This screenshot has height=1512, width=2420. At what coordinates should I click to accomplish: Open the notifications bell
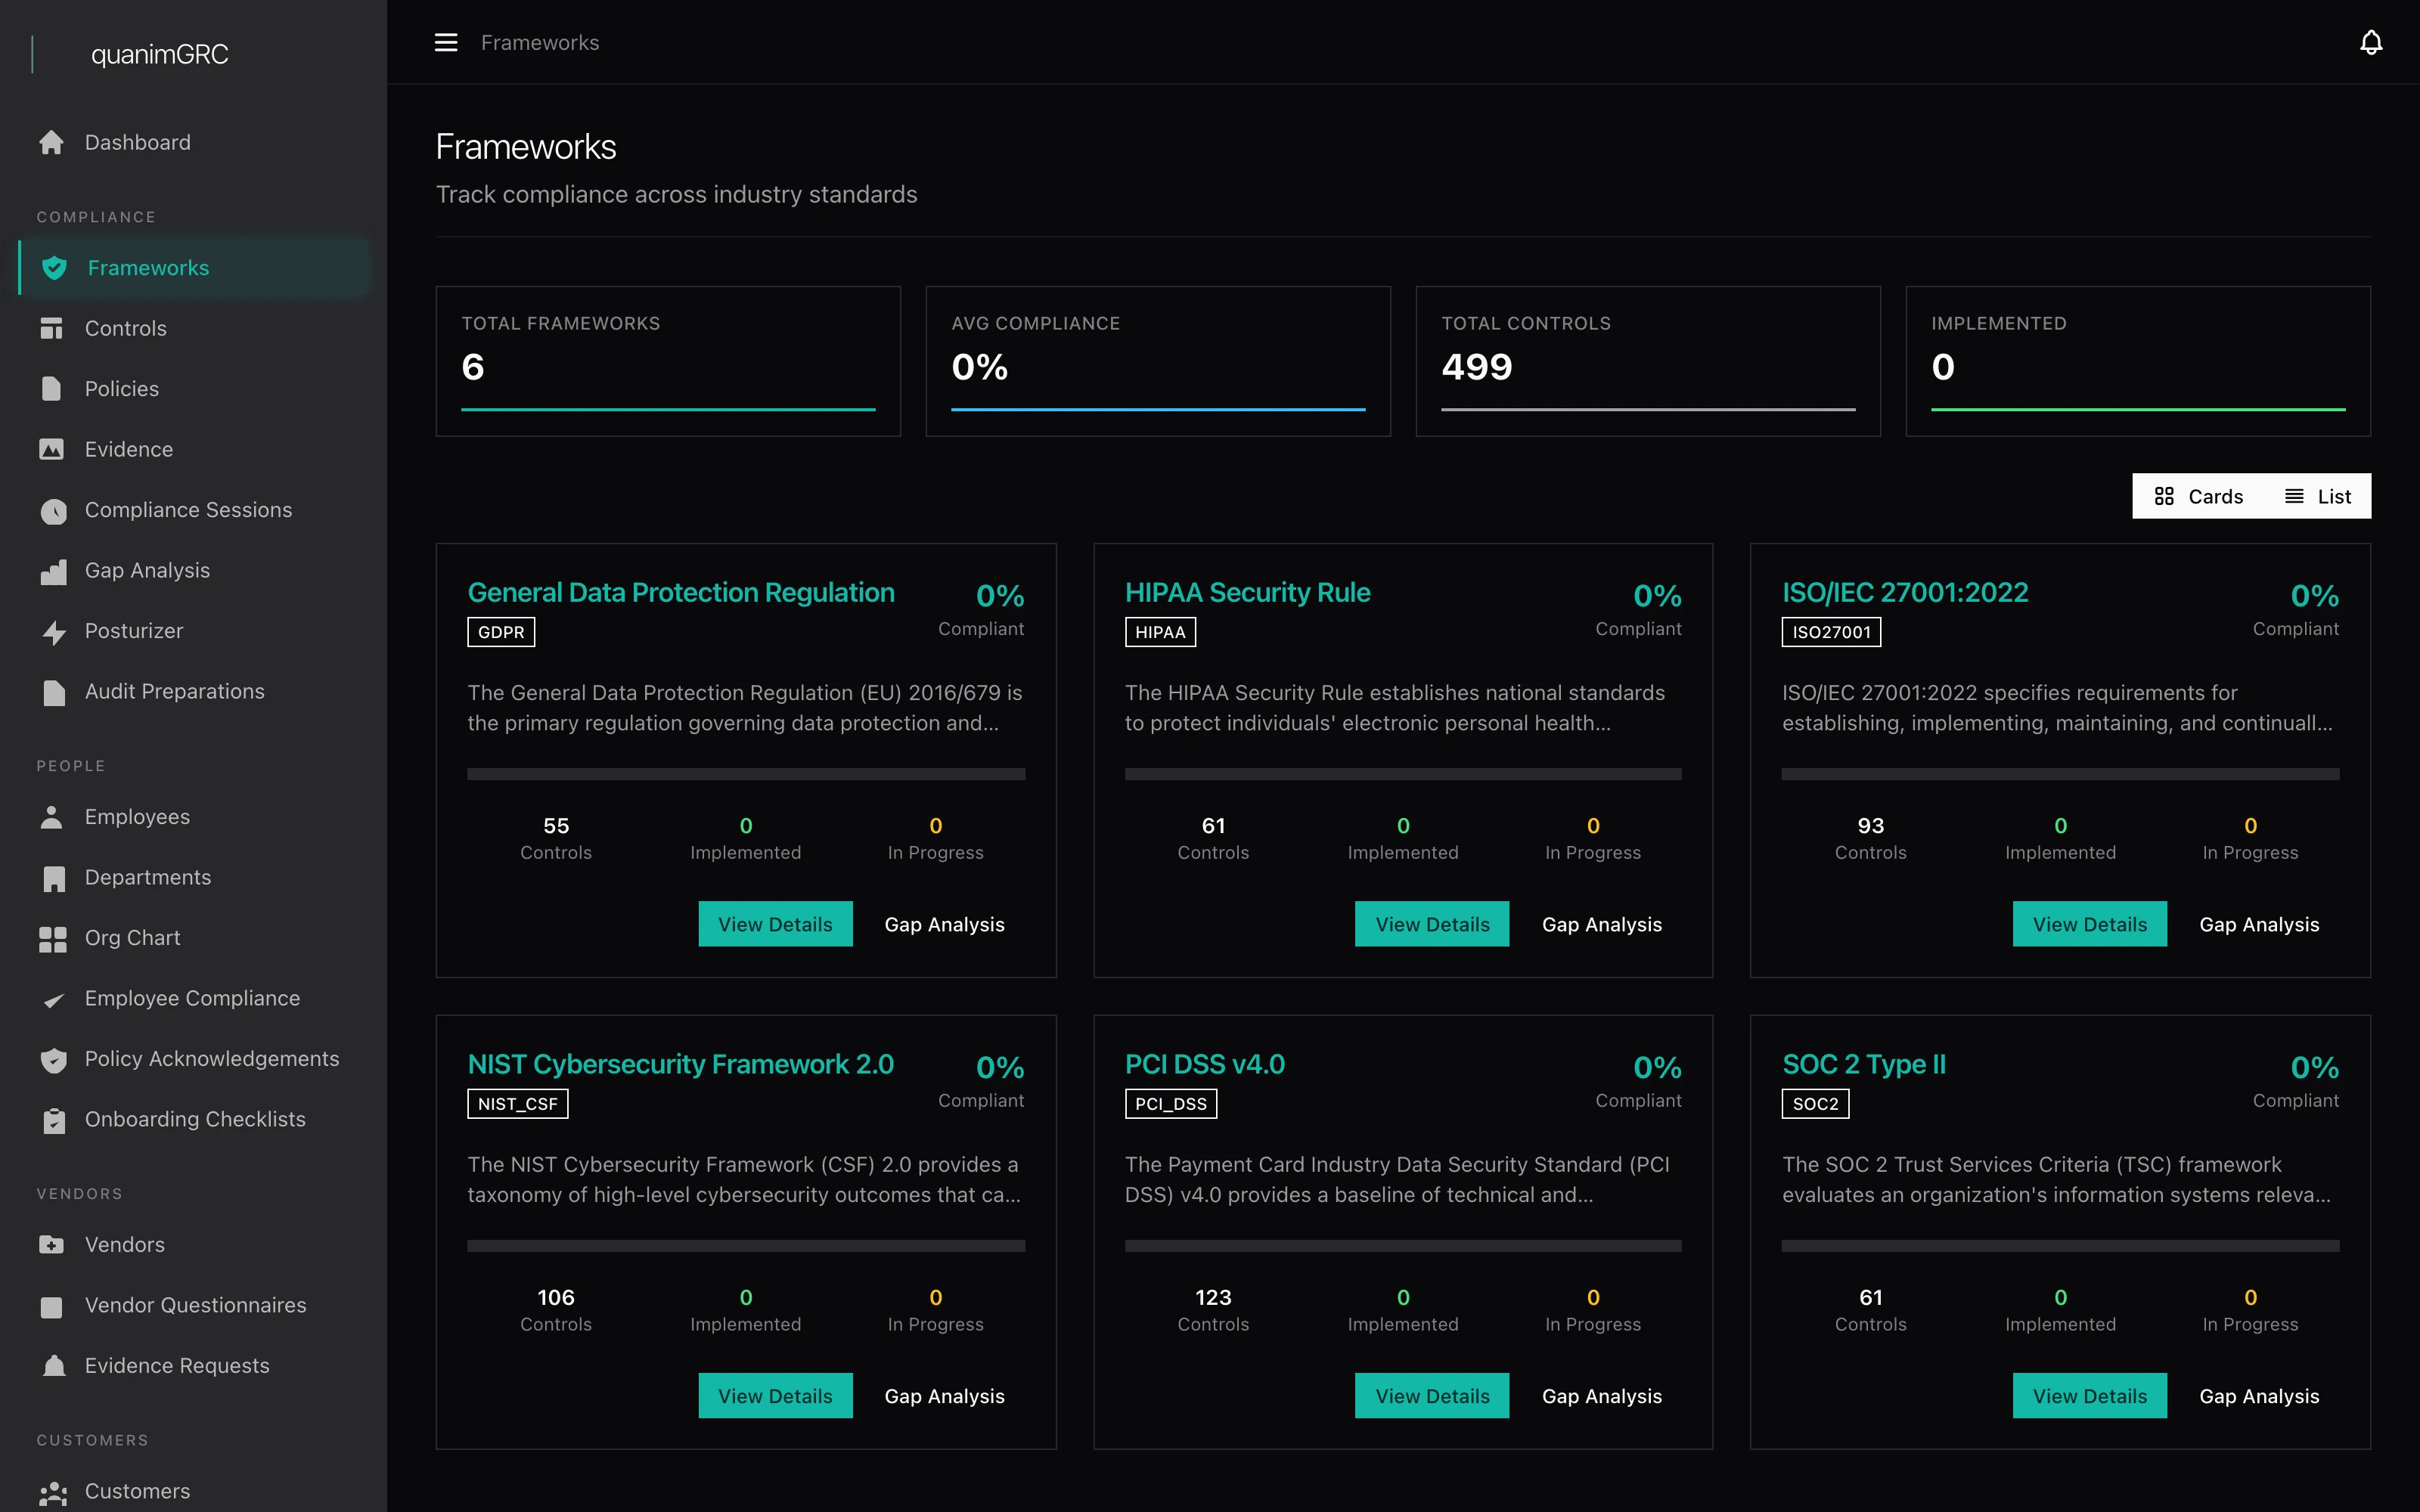(x=2370, y=42)
